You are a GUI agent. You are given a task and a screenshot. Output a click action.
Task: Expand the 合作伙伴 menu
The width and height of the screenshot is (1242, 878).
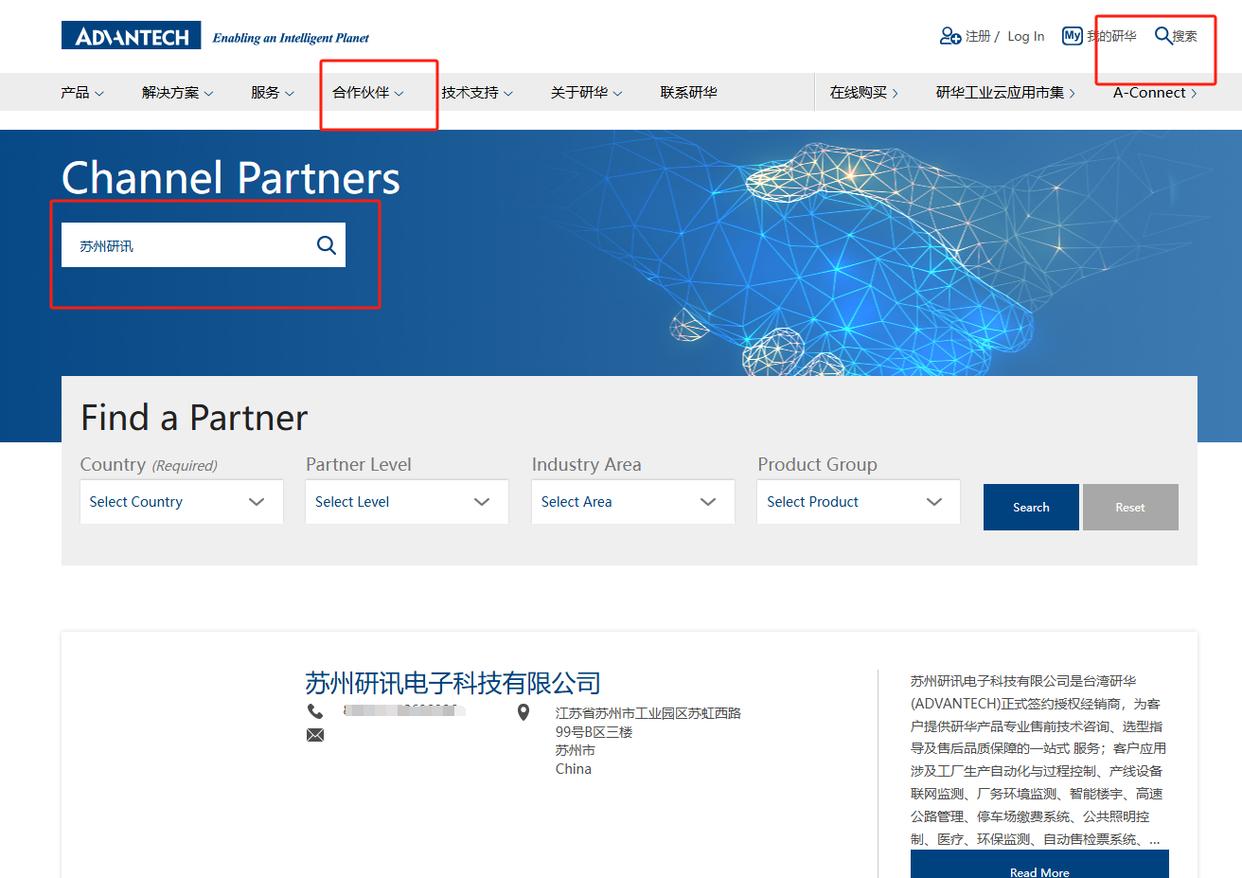click(x=369, y=92)
